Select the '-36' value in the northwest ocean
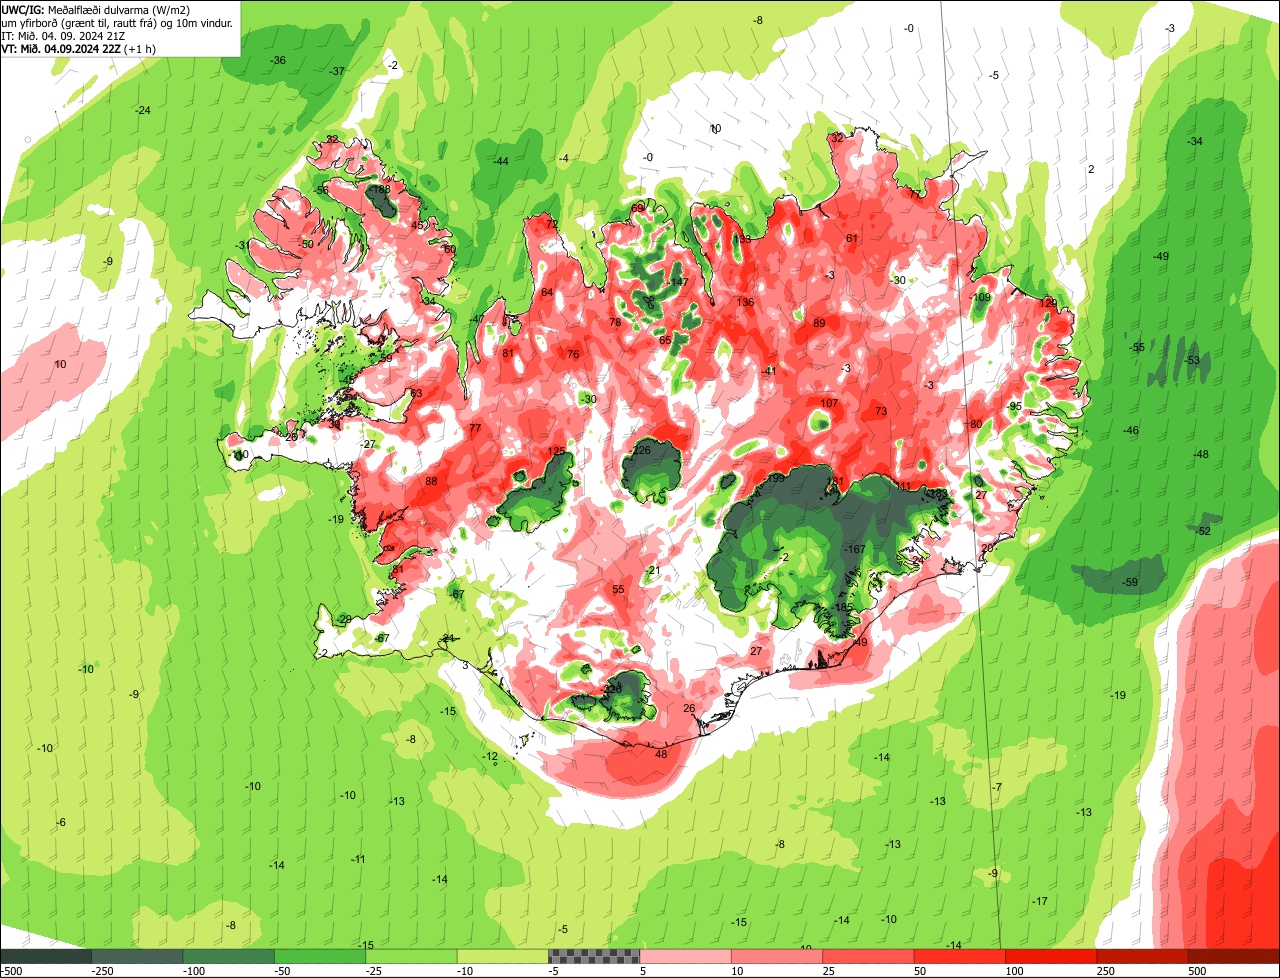1280x978 pixels. [278, 61]
